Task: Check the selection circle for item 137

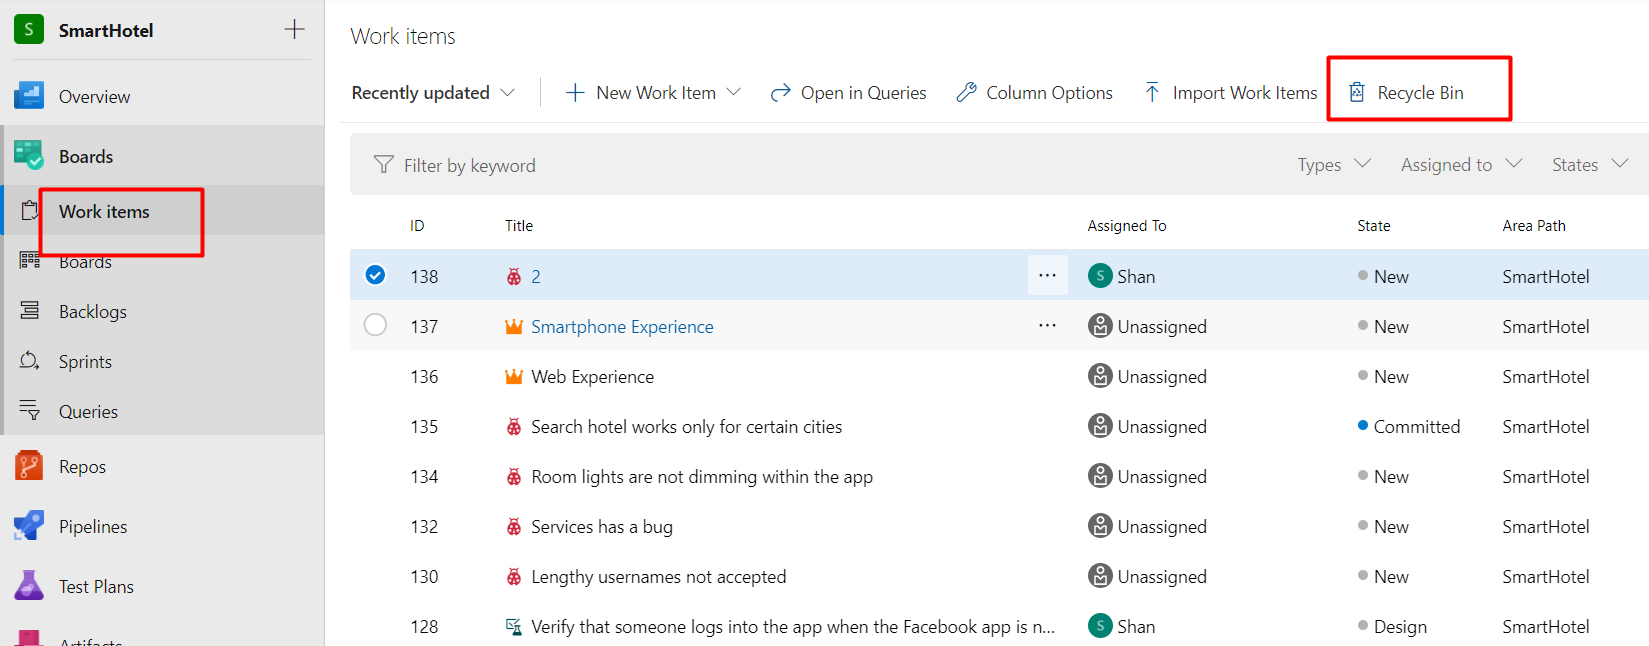Action: click(375, 324)
